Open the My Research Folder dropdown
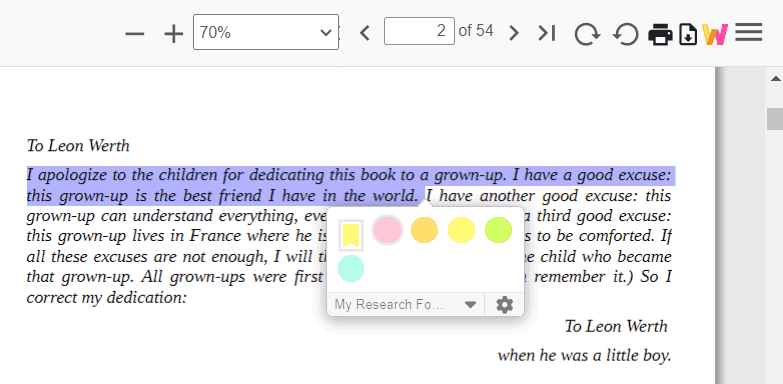The width and height of the screenshot is (783, 384). click(405, 305)
